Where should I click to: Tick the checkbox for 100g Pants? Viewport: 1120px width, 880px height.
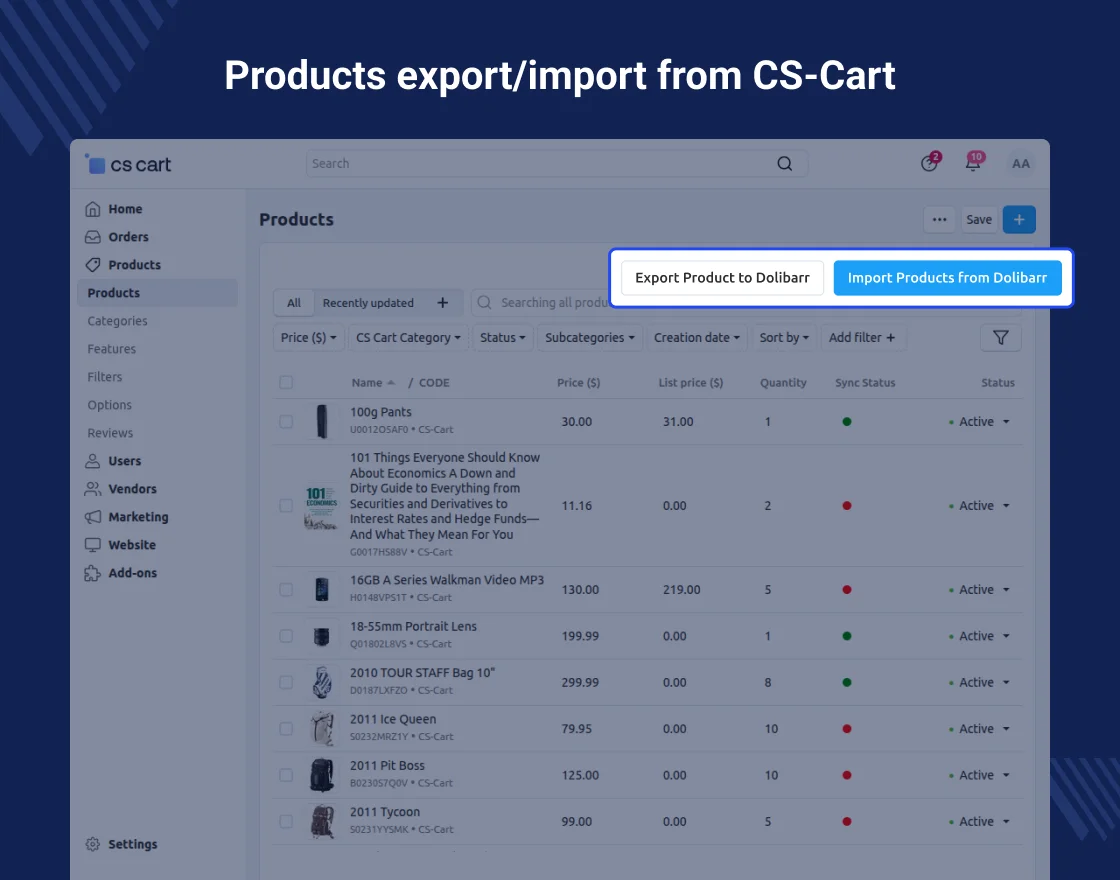[x=286, y=422]
